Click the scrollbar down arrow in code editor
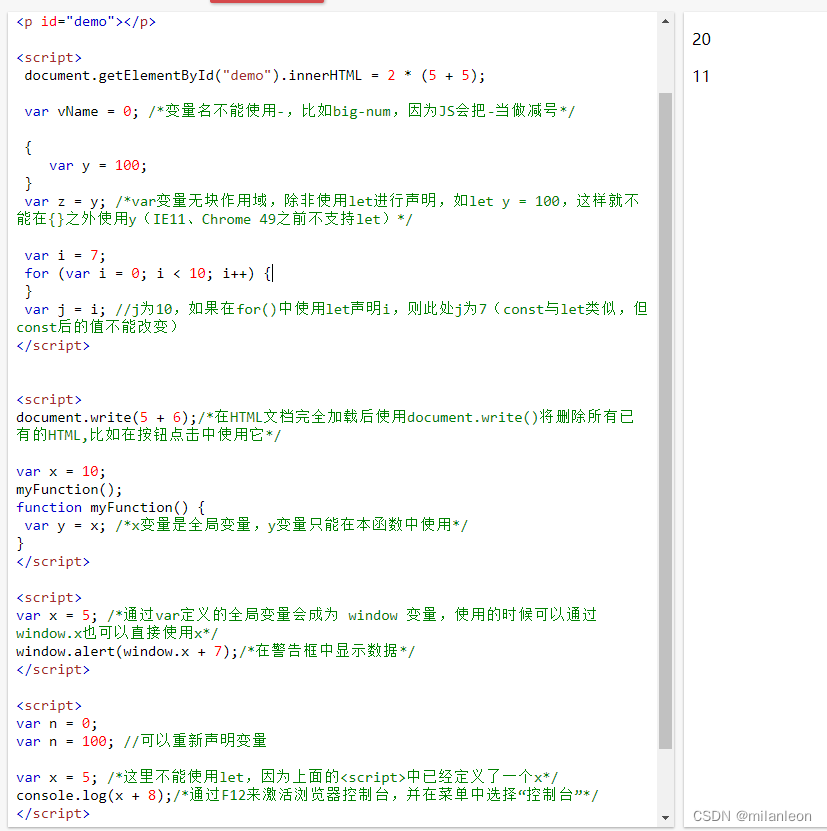Image resolution: width=827 pixels, height=831 pixels. (665, 818)
